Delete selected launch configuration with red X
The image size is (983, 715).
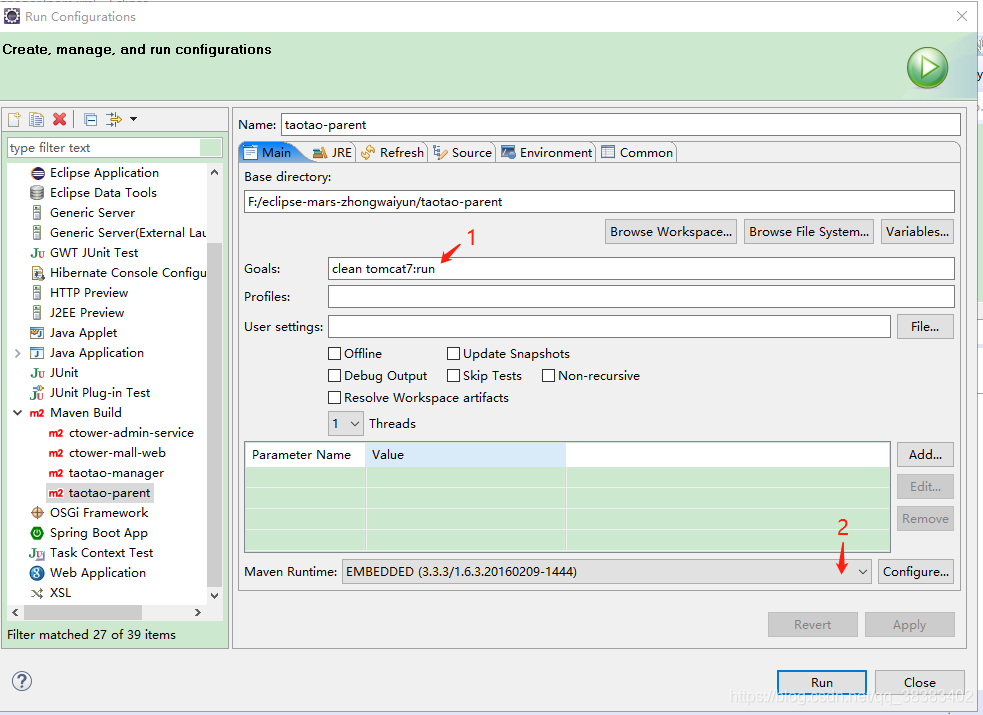coord(60,119)
